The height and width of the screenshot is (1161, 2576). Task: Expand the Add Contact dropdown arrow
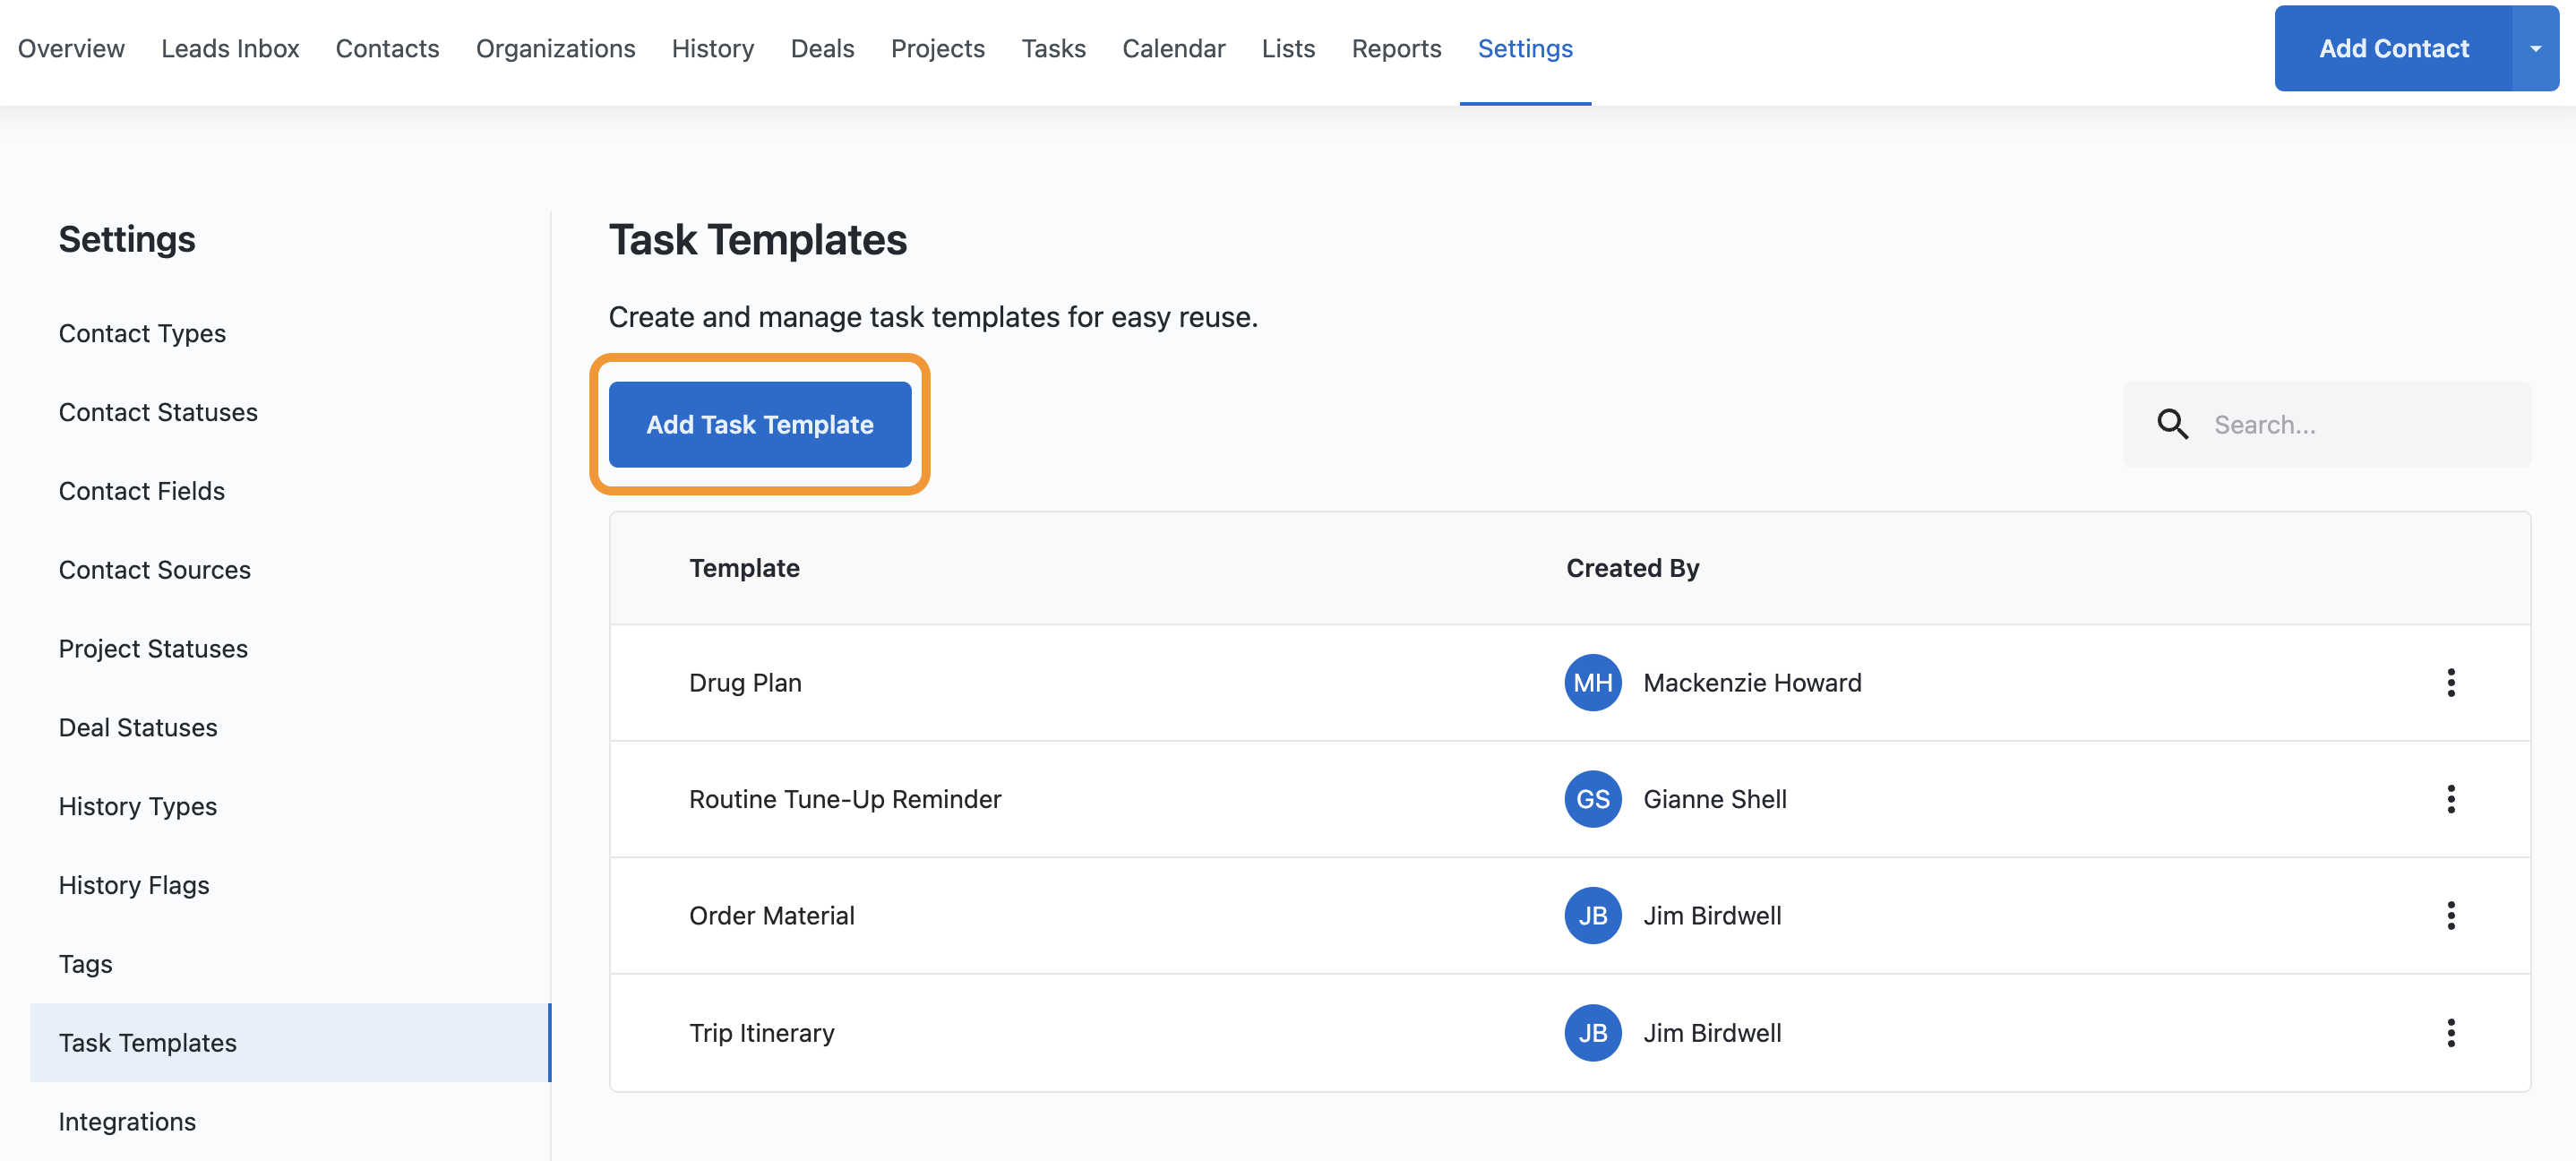pyautogui.click(x=2535, y=48)
